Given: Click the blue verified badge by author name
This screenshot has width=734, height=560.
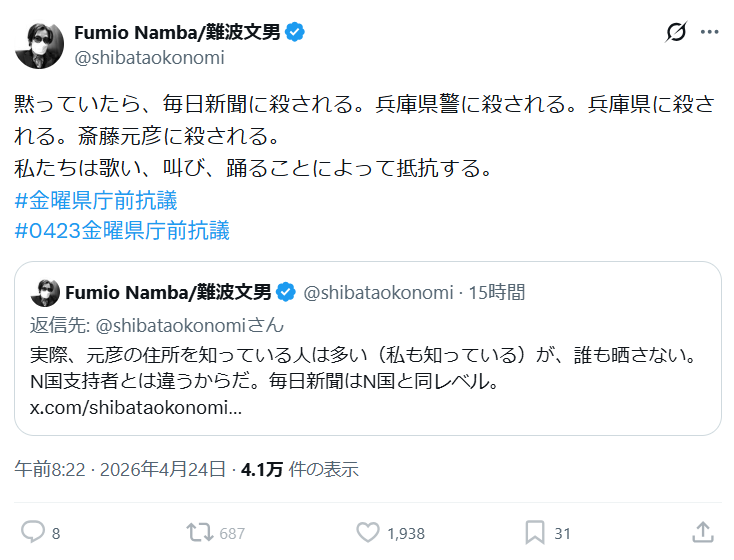Looking at the screenshot, I should point(295,32).
